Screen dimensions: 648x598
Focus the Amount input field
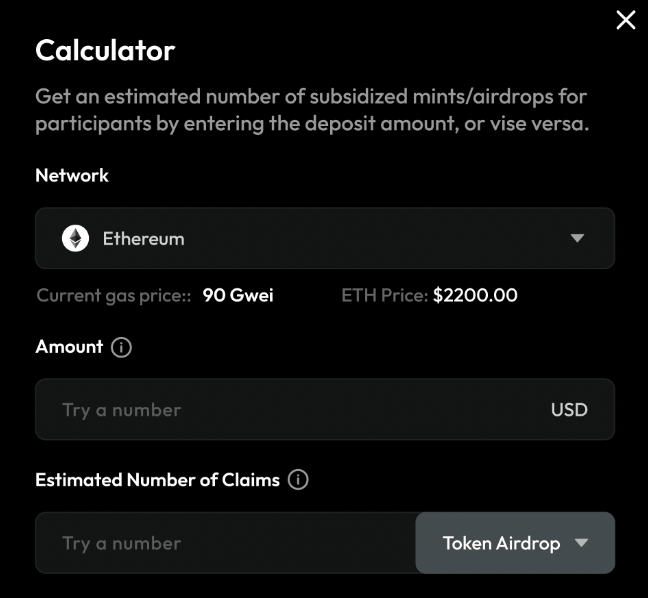[x=290, y=410]
